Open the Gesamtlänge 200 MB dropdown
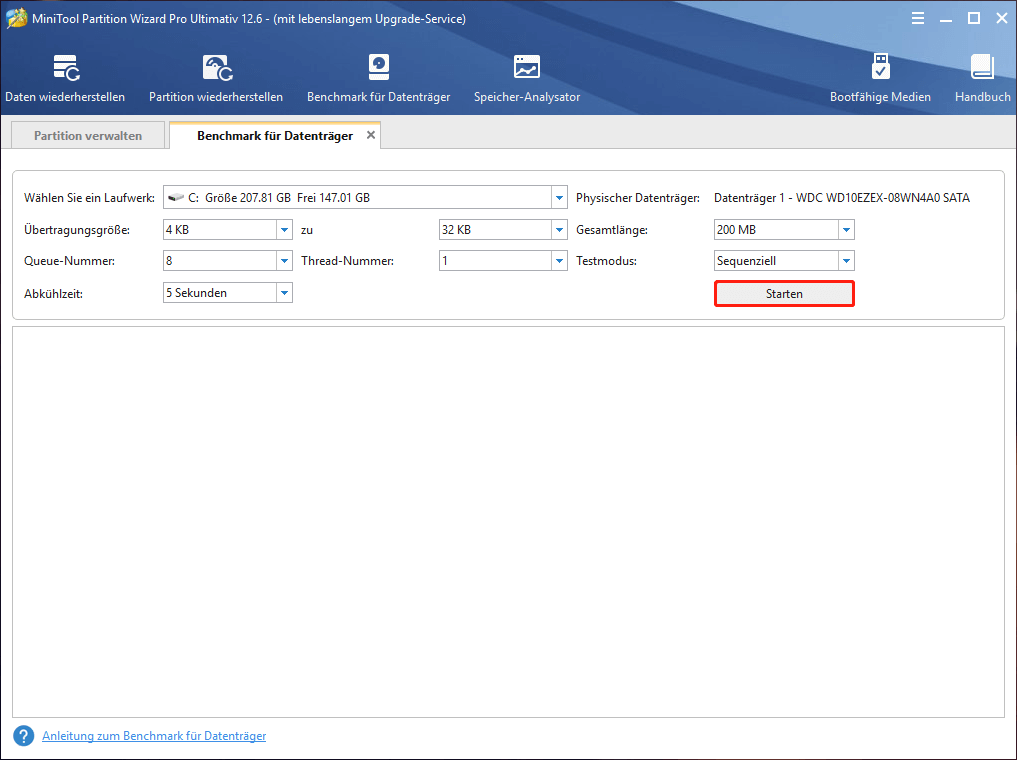The width and height of the screenshot is (1017, 760). click(x=846, y=230)
